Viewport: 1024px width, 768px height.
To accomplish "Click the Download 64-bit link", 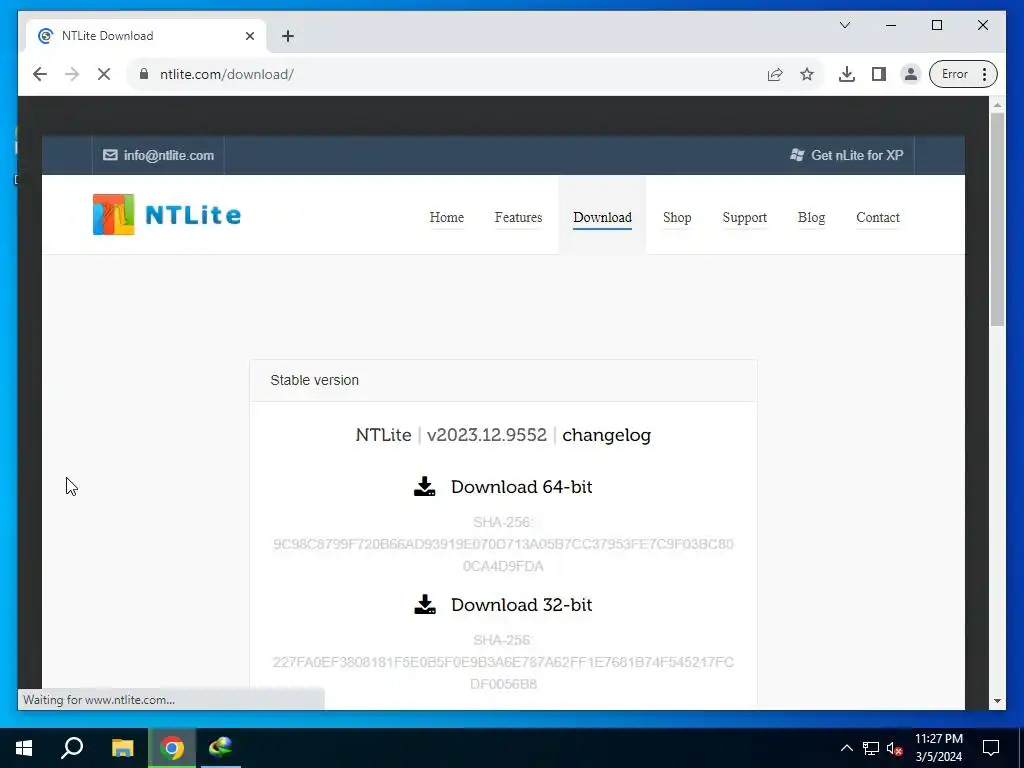I will click(522, 487).
